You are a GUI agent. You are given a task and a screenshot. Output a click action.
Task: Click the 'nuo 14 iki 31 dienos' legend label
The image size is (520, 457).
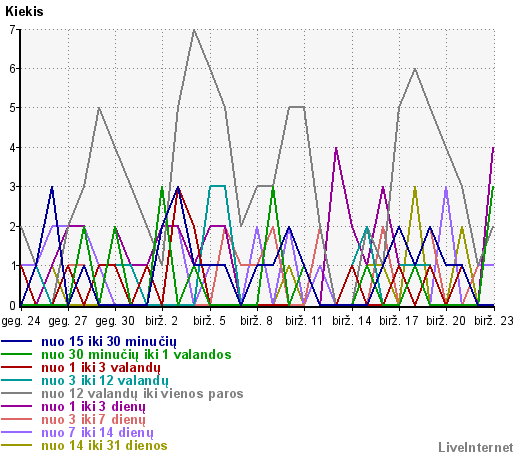pyautogui.click(x=104, y=445)
